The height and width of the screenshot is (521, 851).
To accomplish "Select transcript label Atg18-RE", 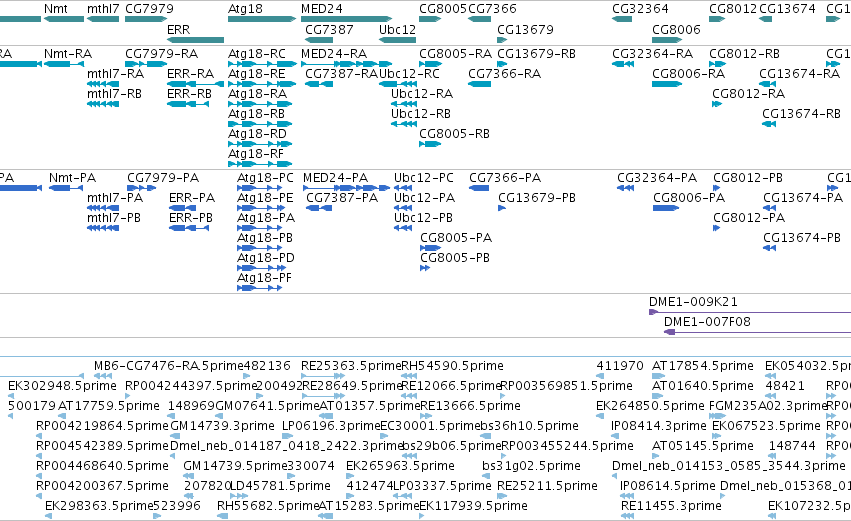I will click(x=257, y=74).
